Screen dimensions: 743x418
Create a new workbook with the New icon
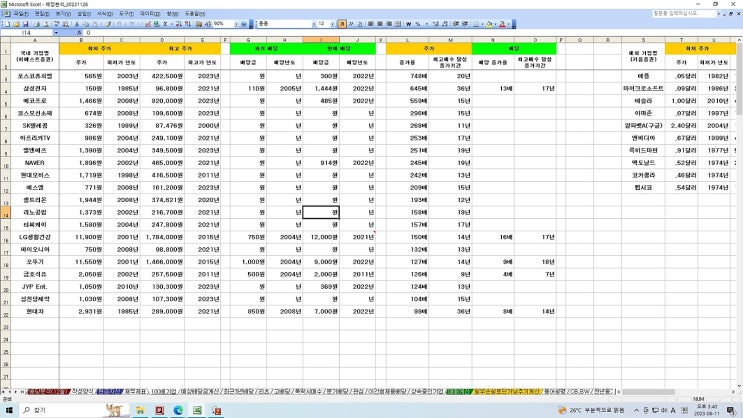(x=8, y=24)
